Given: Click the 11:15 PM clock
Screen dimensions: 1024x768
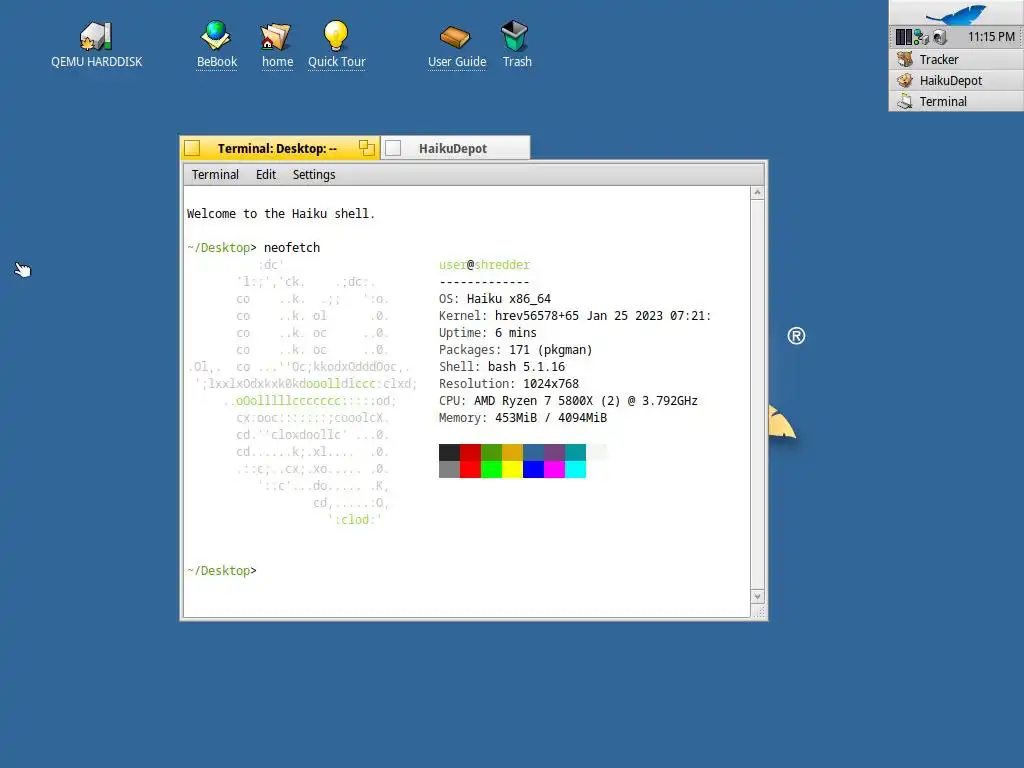Looking at the screenshot, I should (991, 37).
